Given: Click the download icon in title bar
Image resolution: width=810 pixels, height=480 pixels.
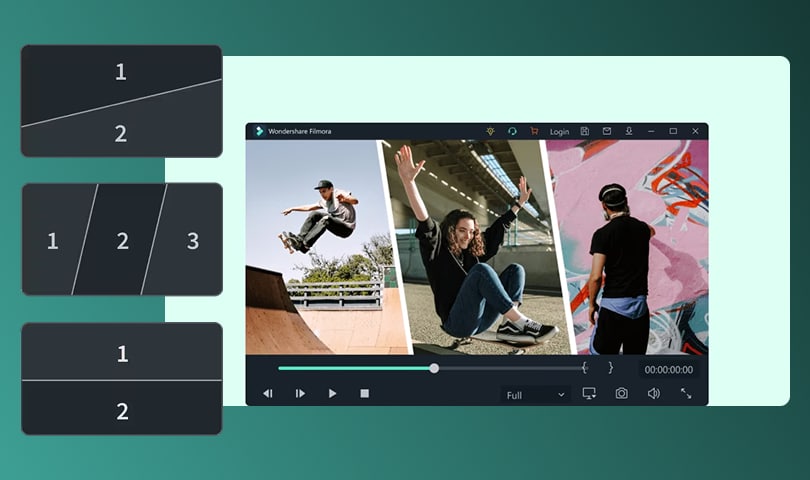Looking at the screenshot, I should [629, 131].
